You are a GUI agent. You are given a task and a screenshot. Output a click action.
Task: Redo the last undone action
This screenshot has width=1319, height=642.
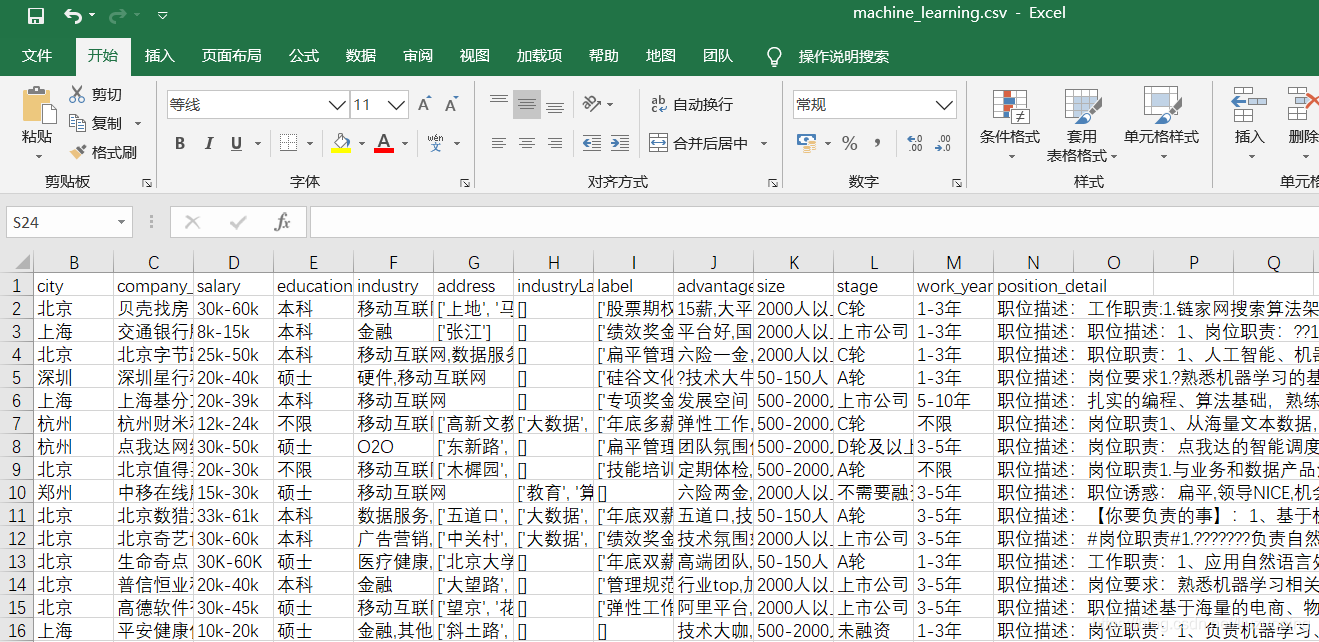[x=116, y=15]
